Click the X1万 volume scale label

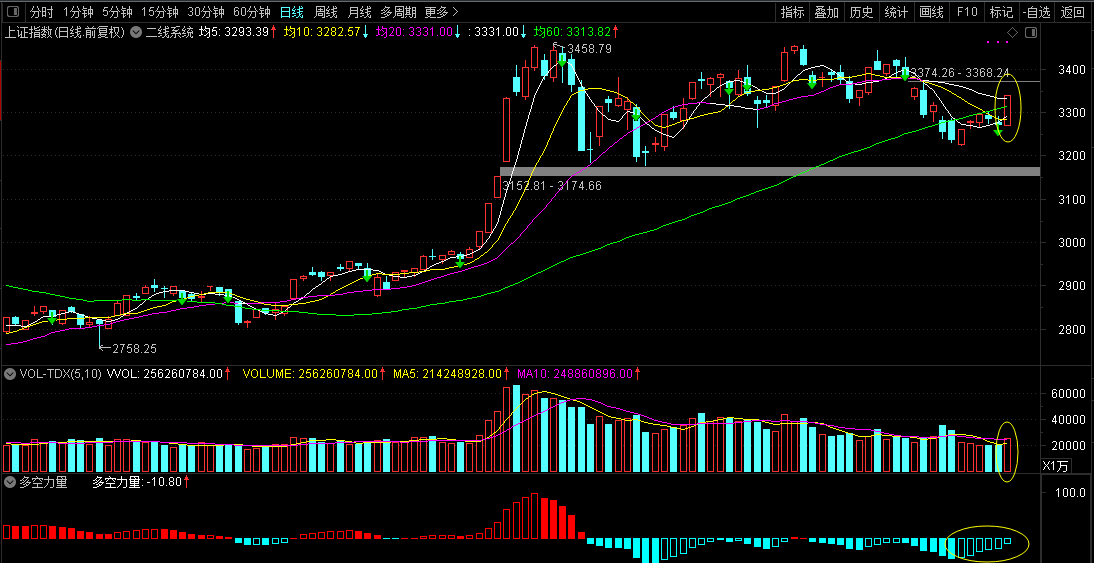pos(1055,465)
